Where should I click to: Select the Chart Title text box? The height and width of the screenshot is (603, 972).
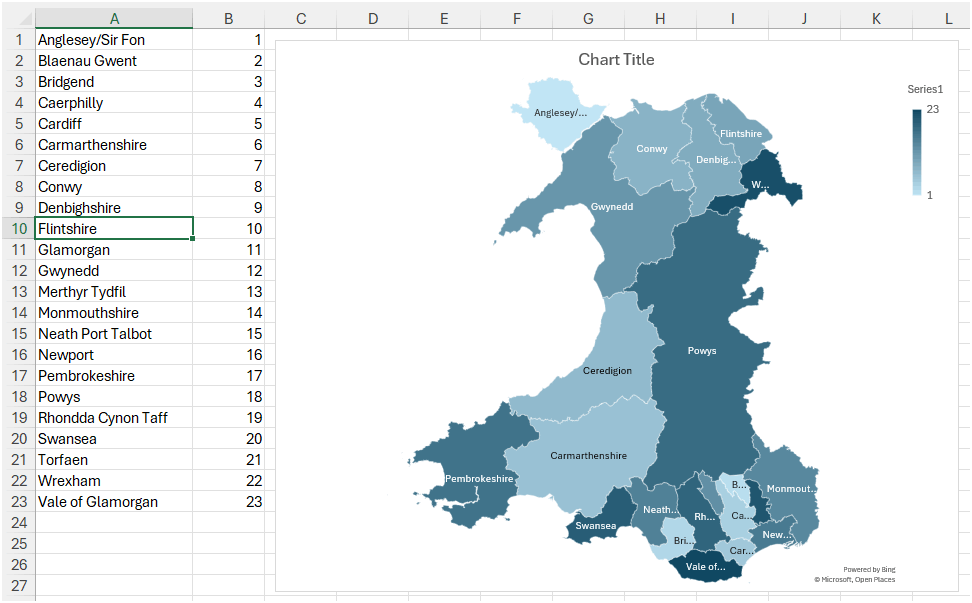coord(617,60)
